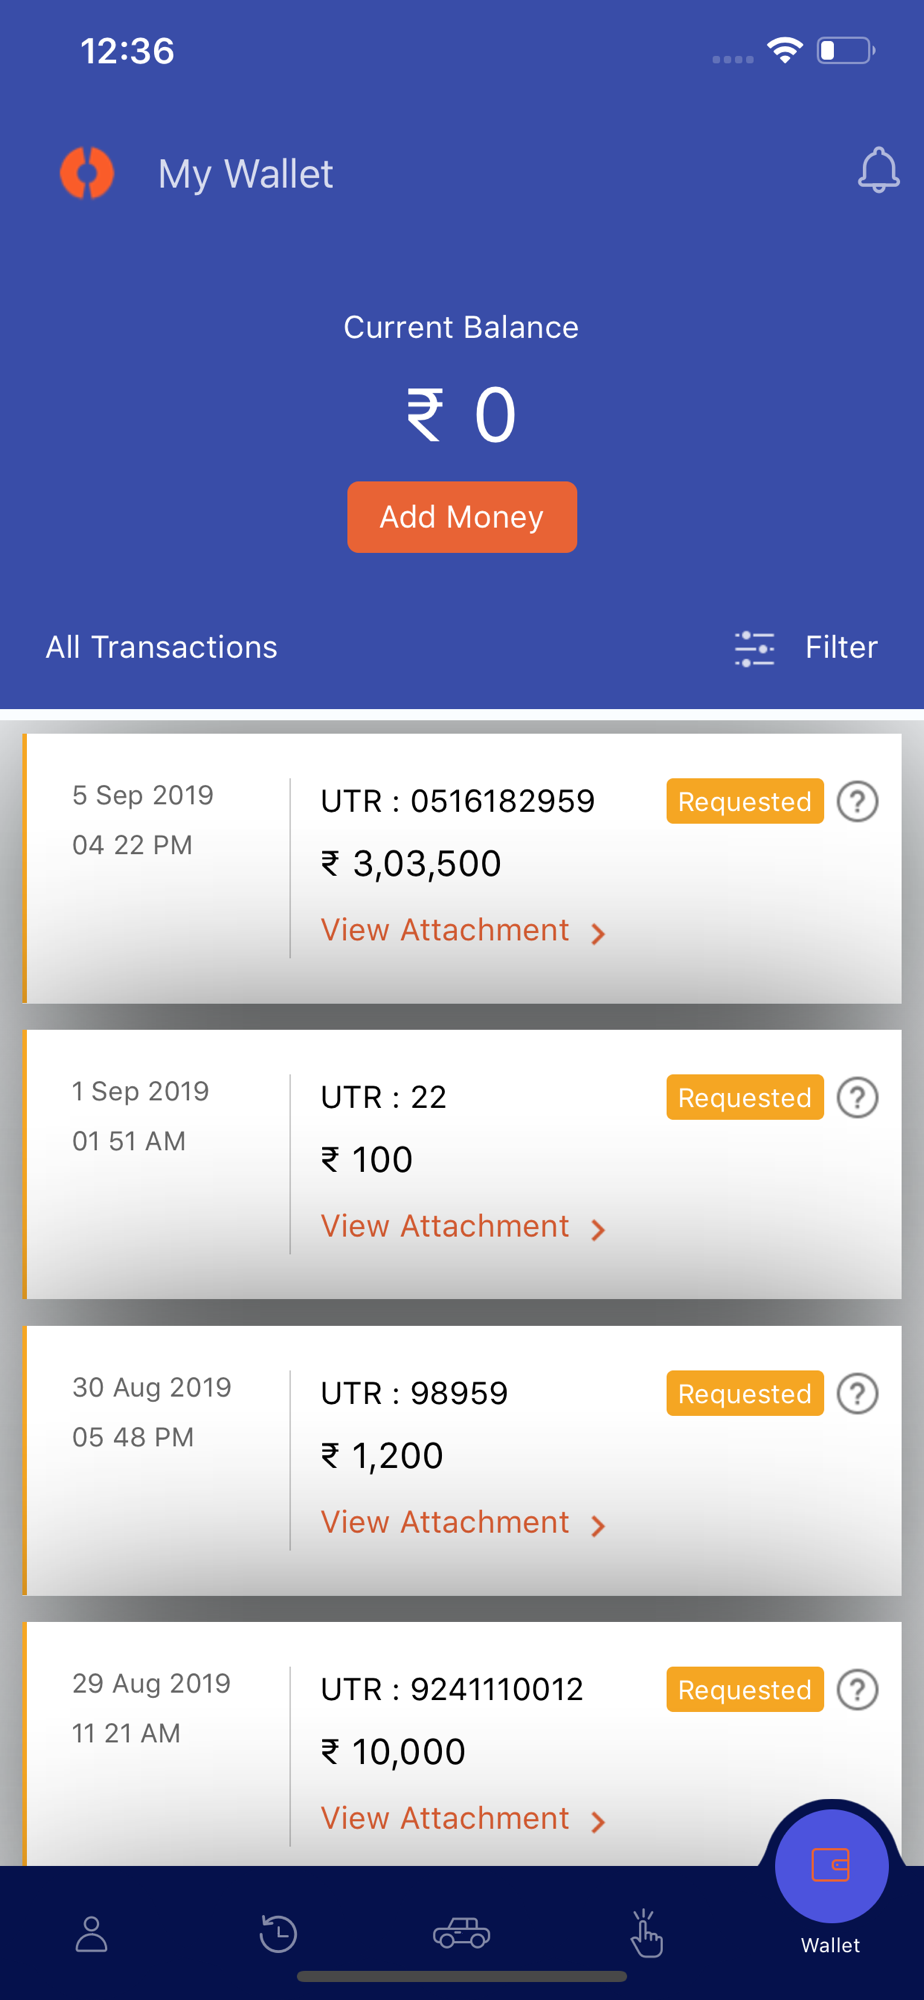
Task: Expand View Attachment chevron for ₹ 10,000
Action: point(598,1822)
